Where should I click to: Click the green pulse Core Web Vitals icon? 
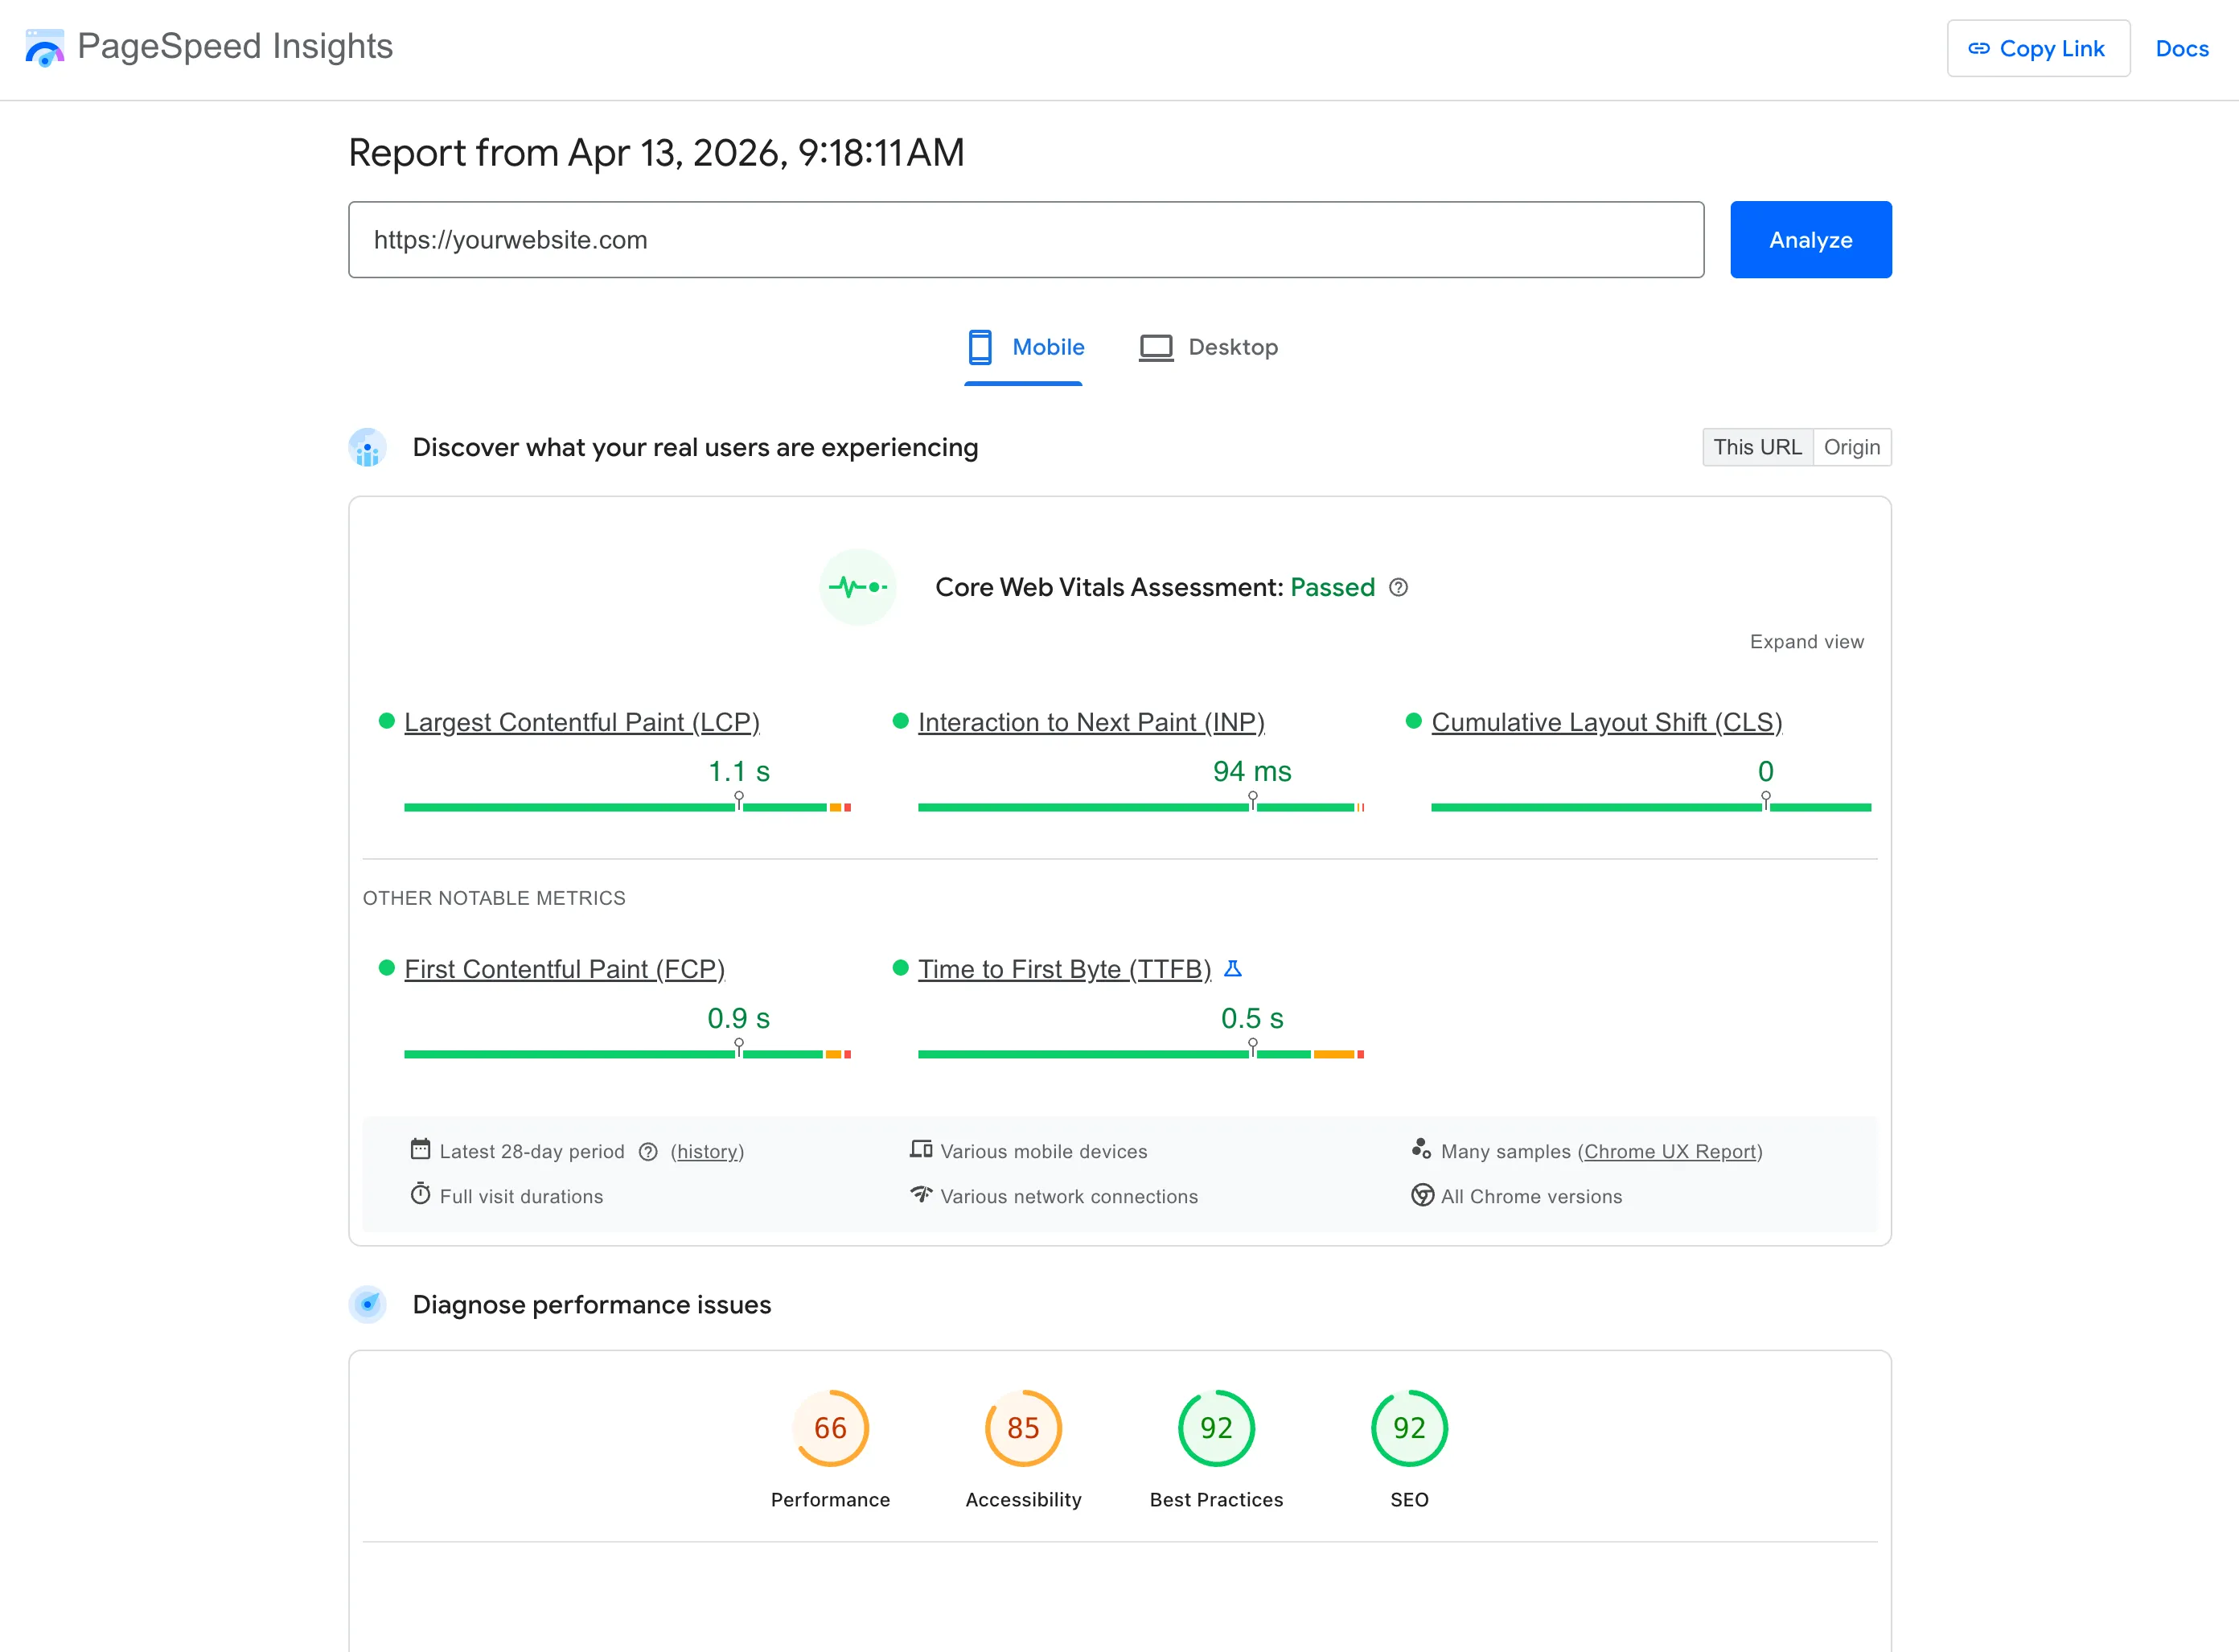click(x=857, y=587)
